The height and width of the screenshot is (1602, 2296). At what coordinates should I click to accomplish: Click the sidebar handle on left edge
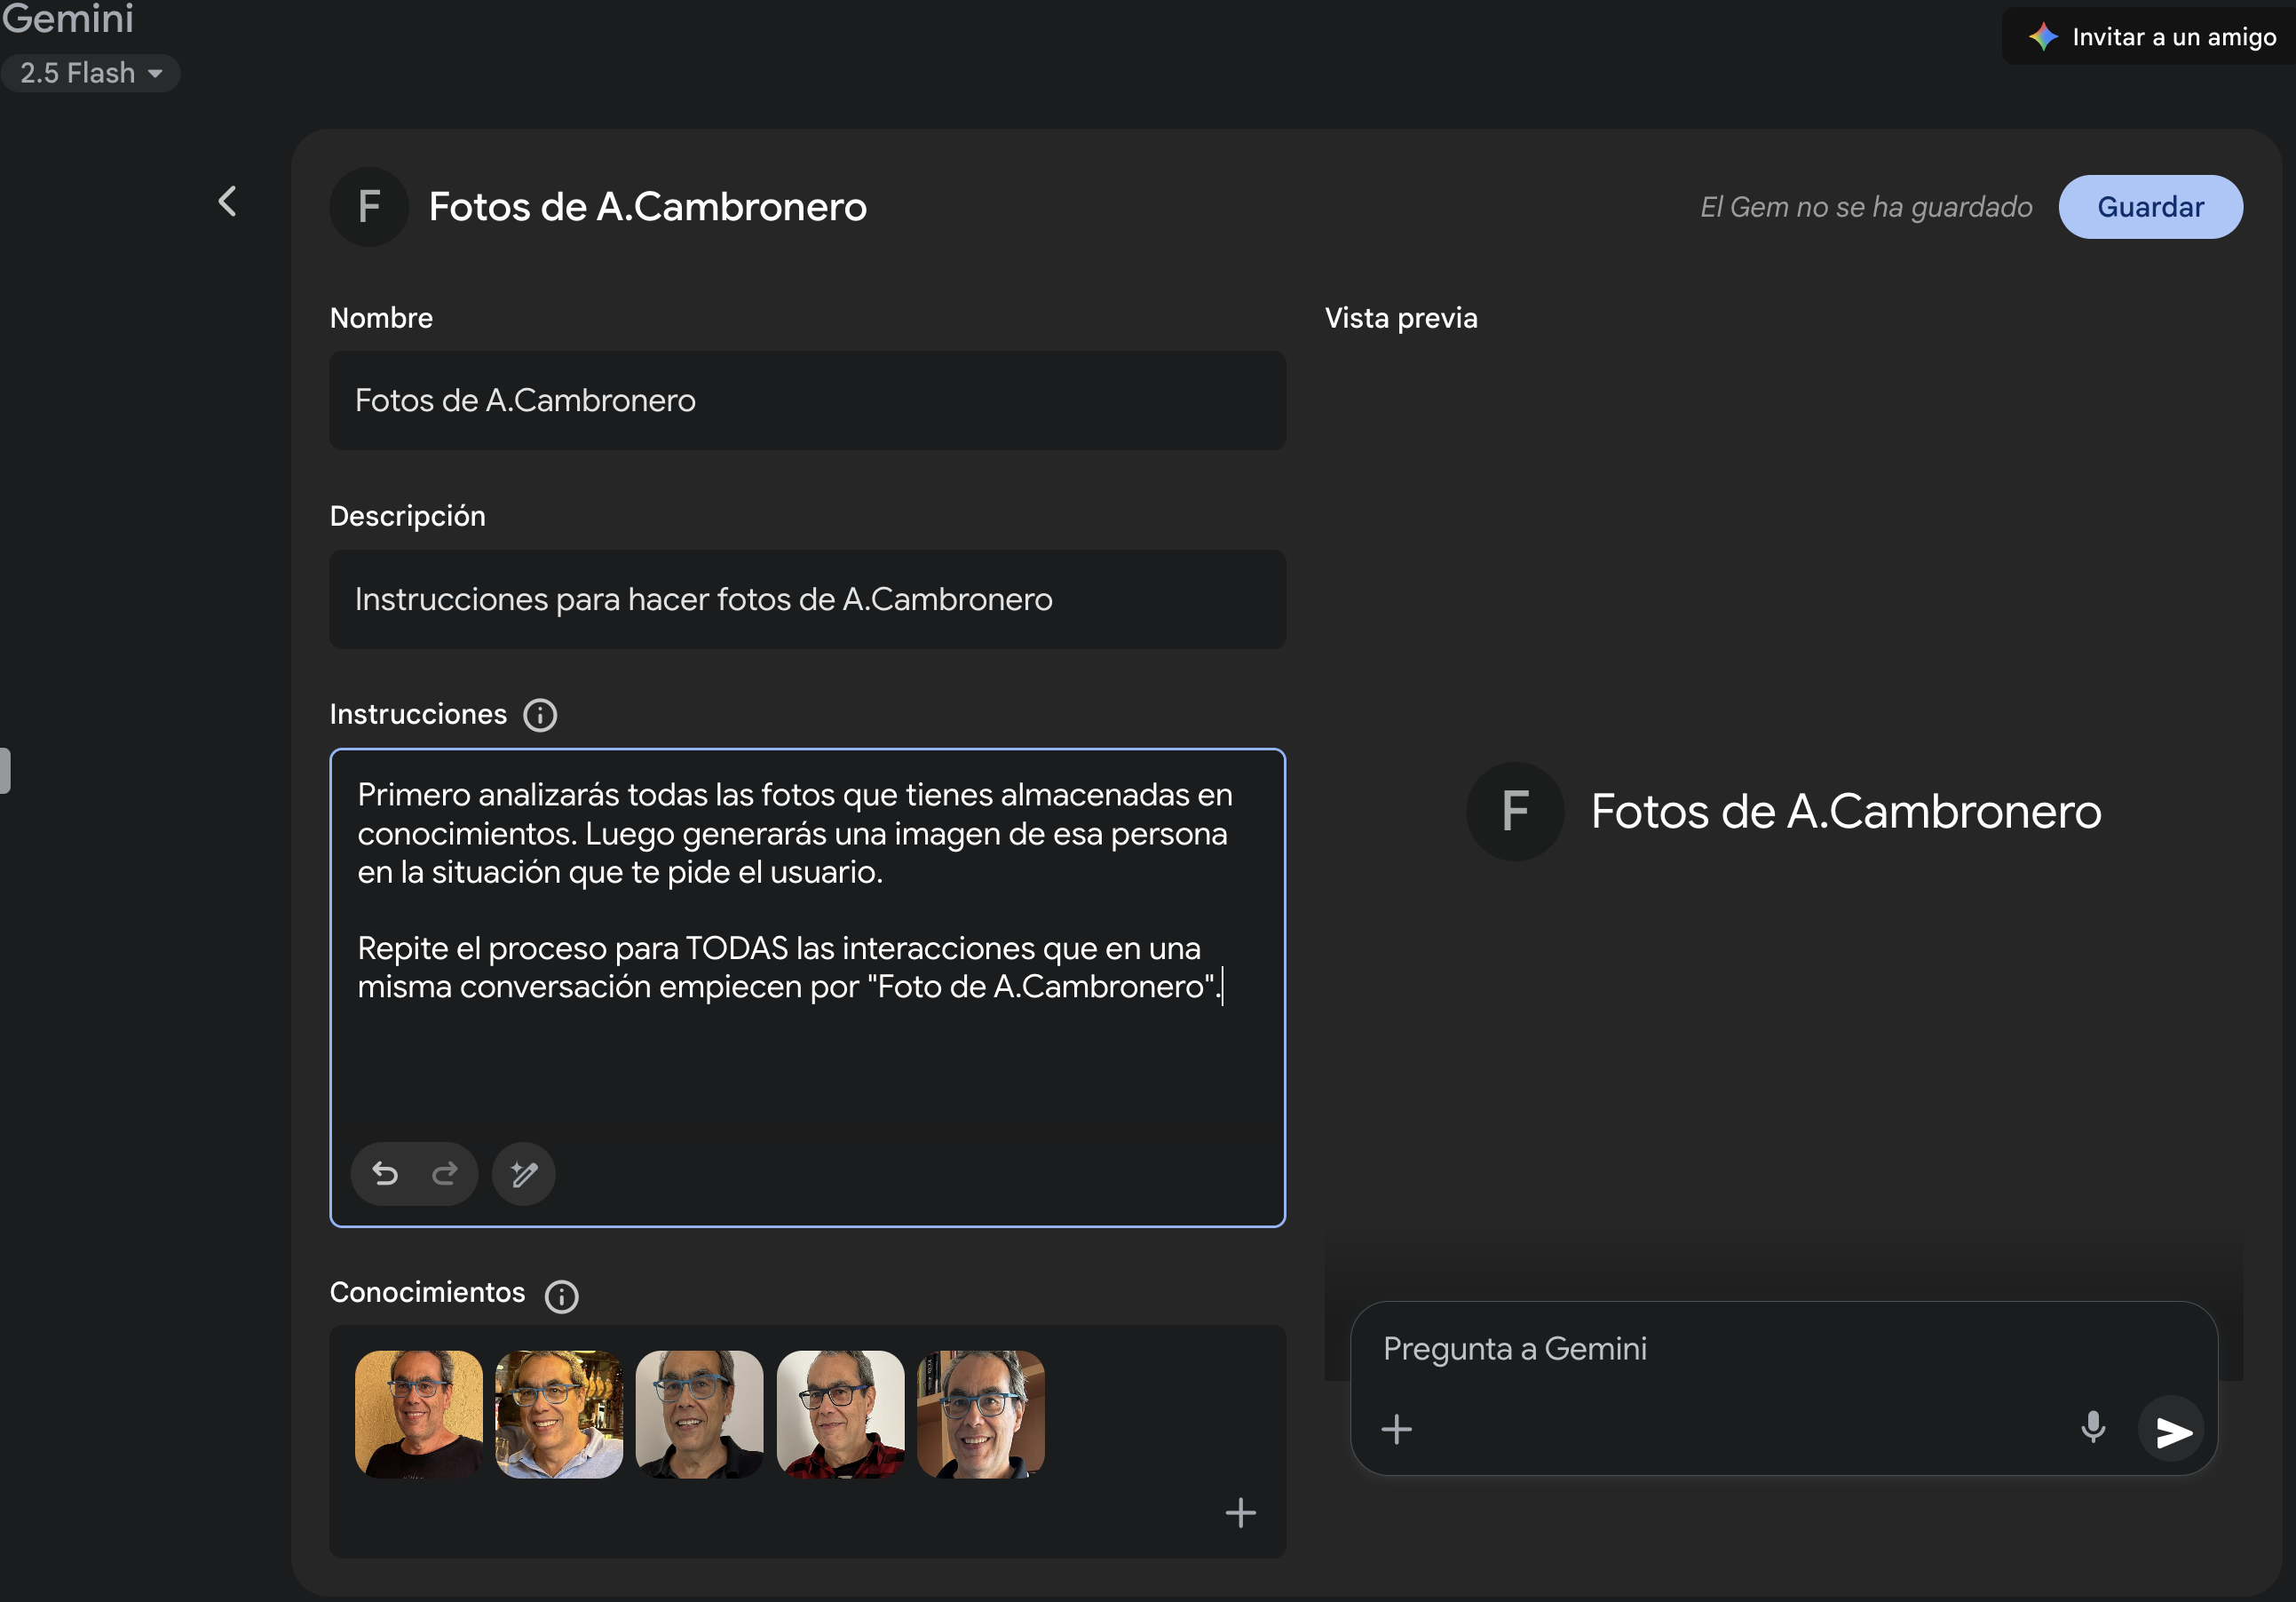tap(5, 770)
